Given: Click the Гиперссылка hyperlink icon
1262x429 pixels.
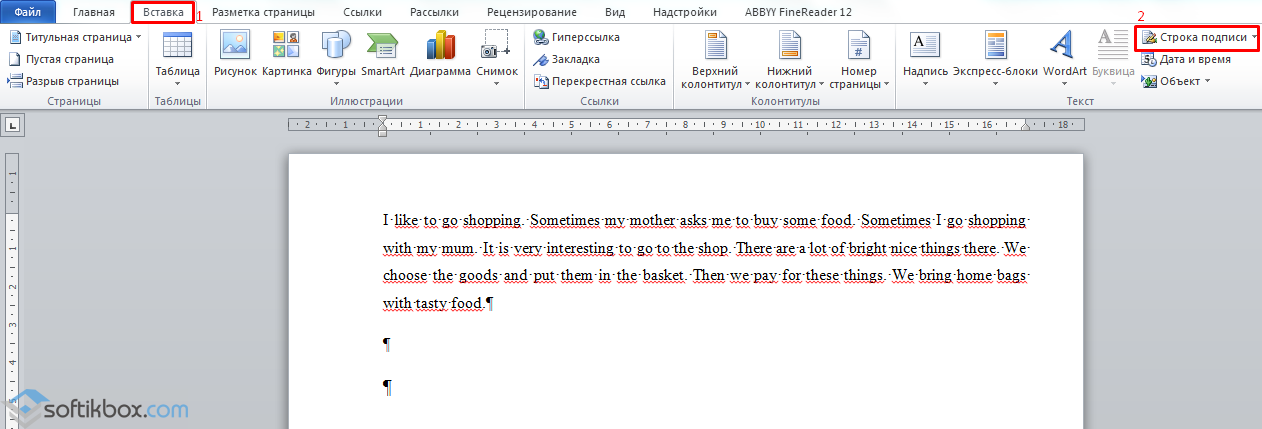Looking at the screenshot, I should (x=540, y=37).
